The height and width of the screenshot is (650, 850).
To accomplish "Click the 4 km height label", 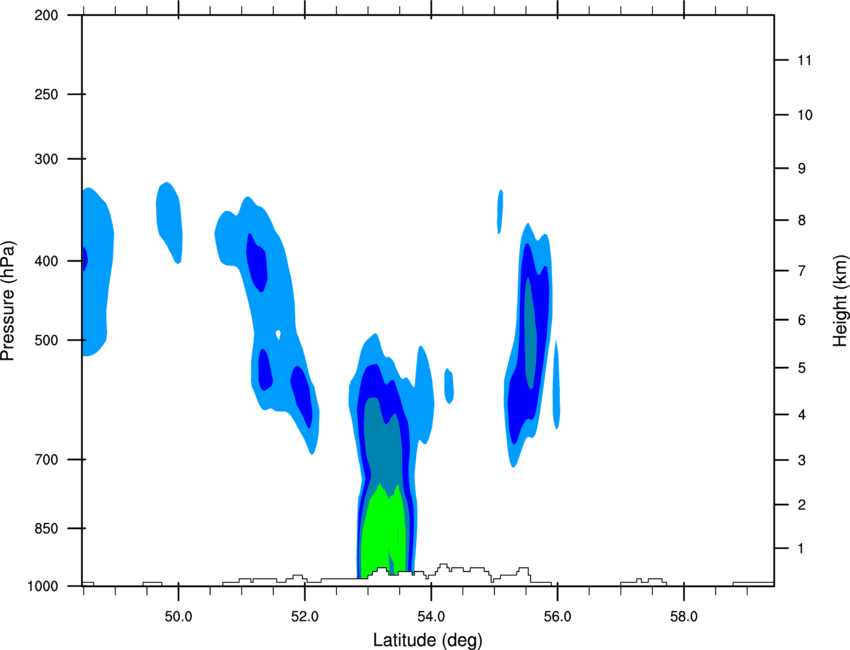I will tap(802, 415).
